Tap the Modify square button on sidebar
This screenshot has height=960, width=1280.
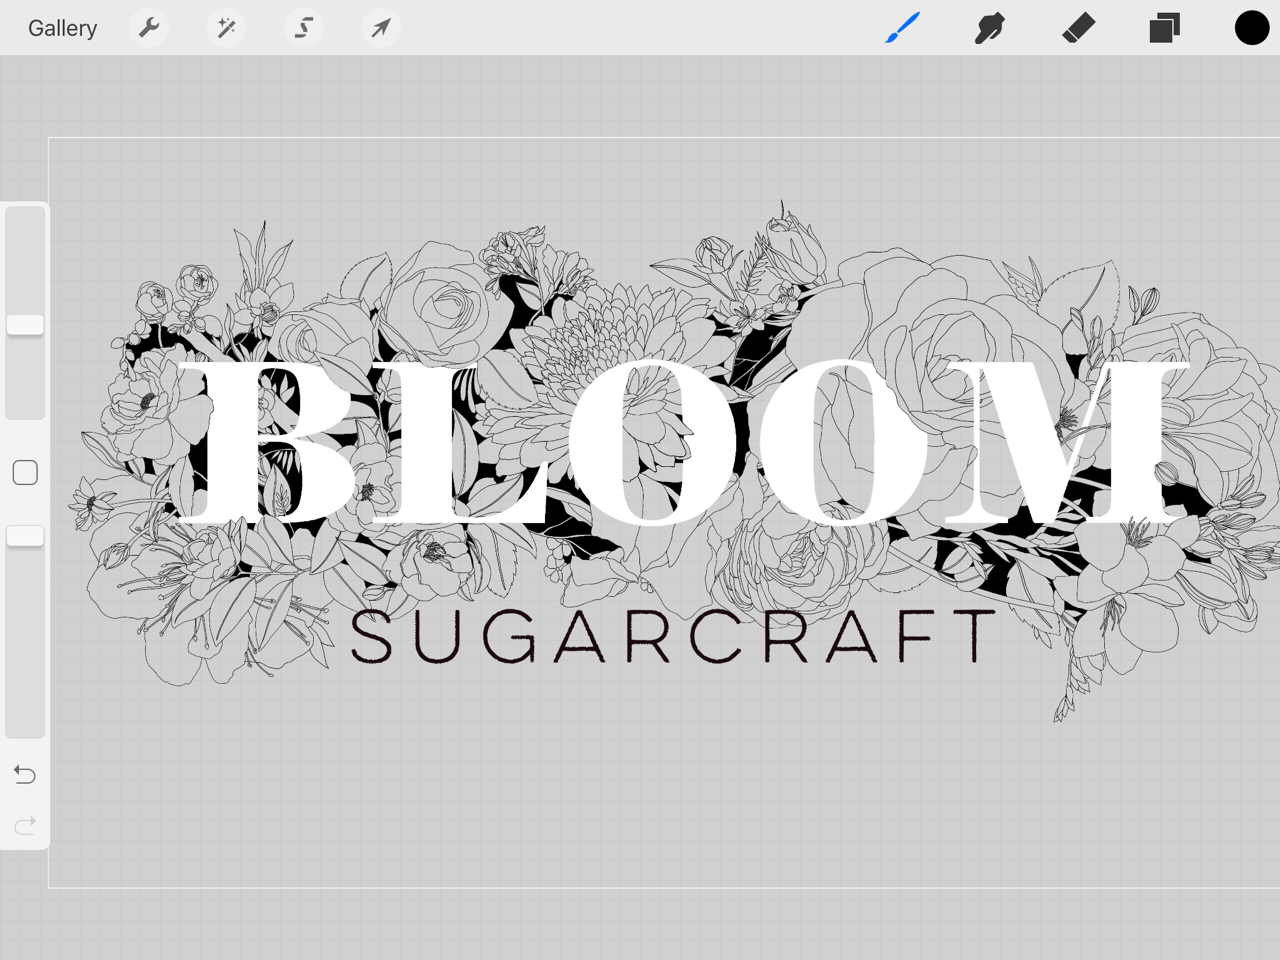point(25,472)
